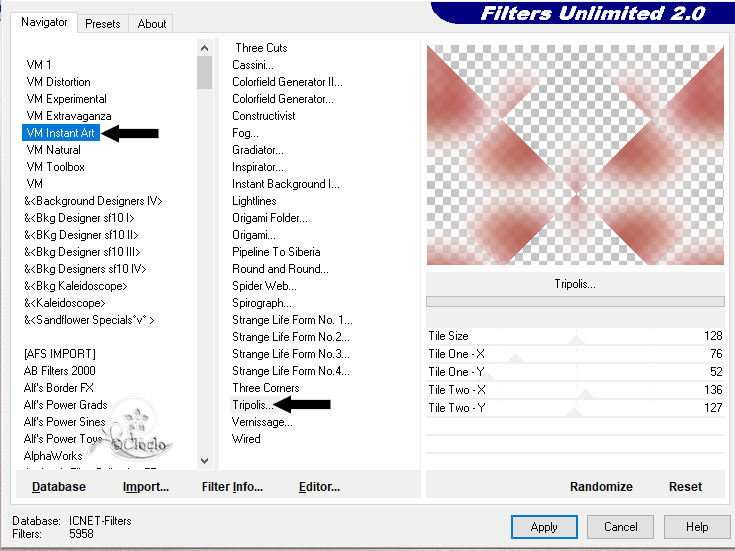
Task: Pick the Fog... filter
Action: [245, 133]
